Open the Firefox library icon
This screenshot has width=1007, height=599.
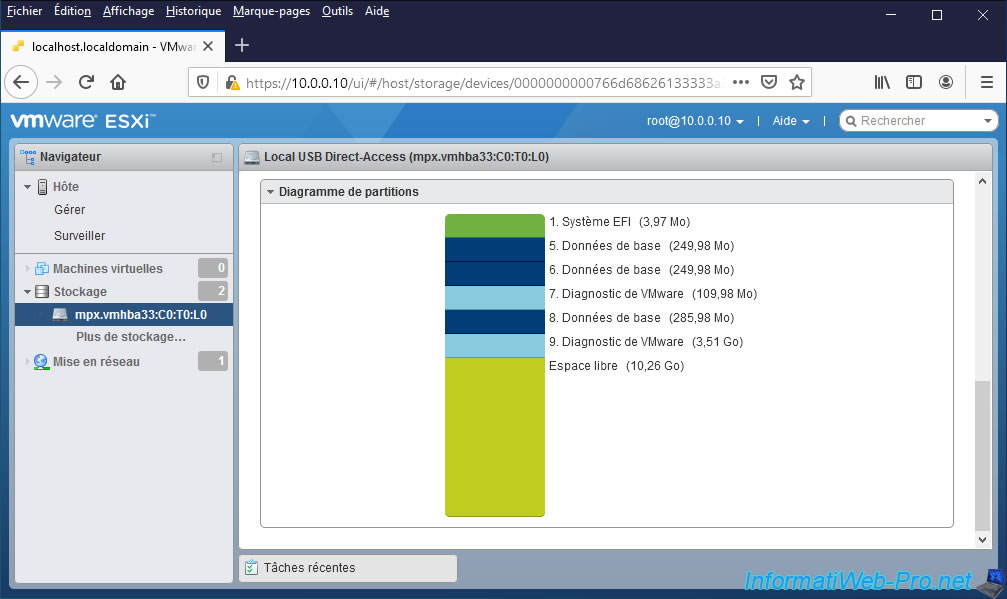click(x=882, y=82)
